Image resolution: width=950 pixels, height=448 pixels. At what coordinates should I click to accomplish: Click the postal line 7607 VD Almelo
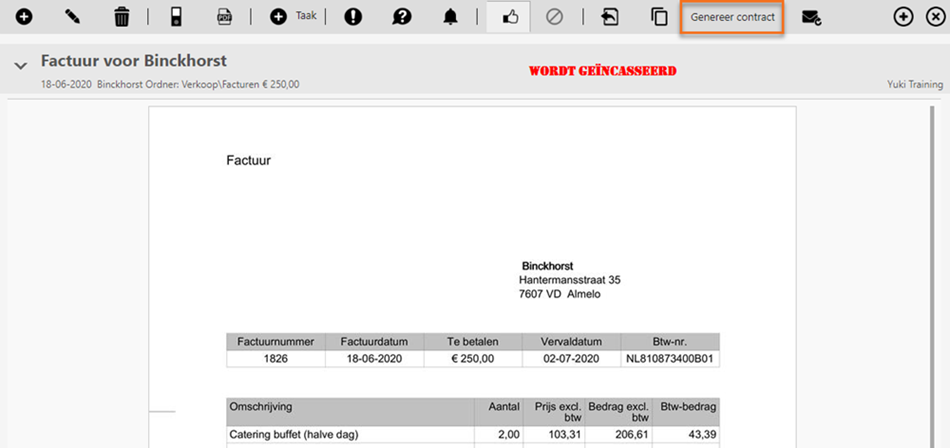560,295
